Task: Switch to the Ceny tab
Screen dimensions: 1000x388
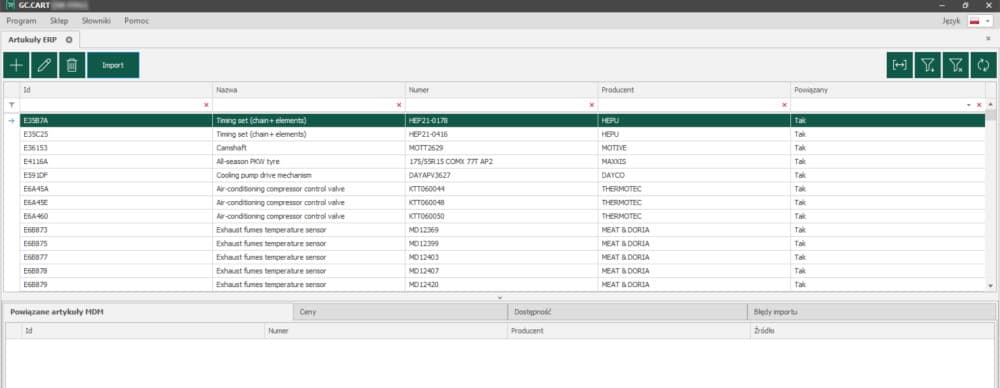Action: point(400,312)
